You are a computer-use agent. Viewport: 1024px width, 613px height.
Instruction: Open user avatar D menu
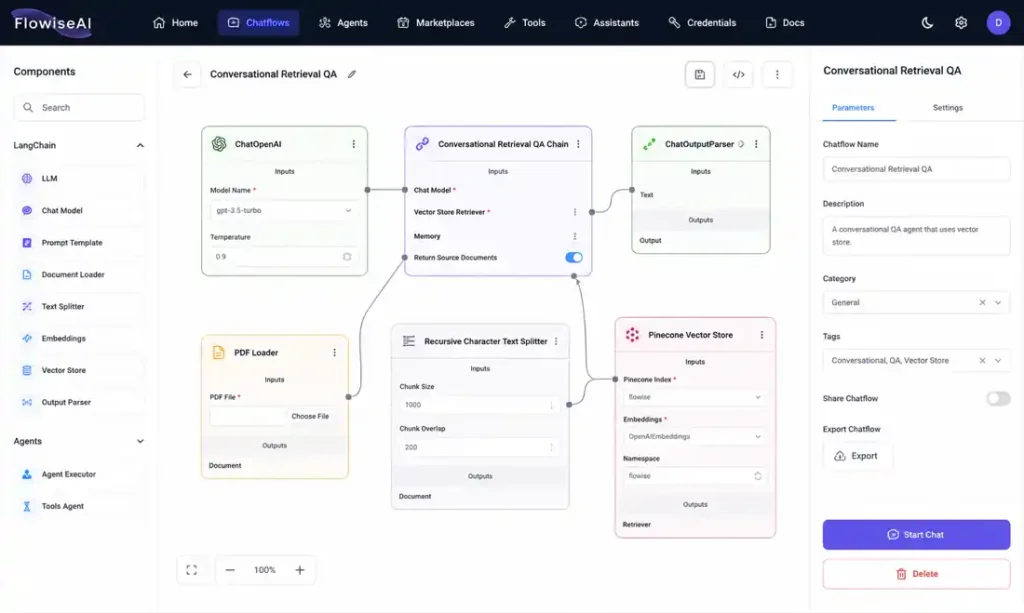tap(998, 23)
